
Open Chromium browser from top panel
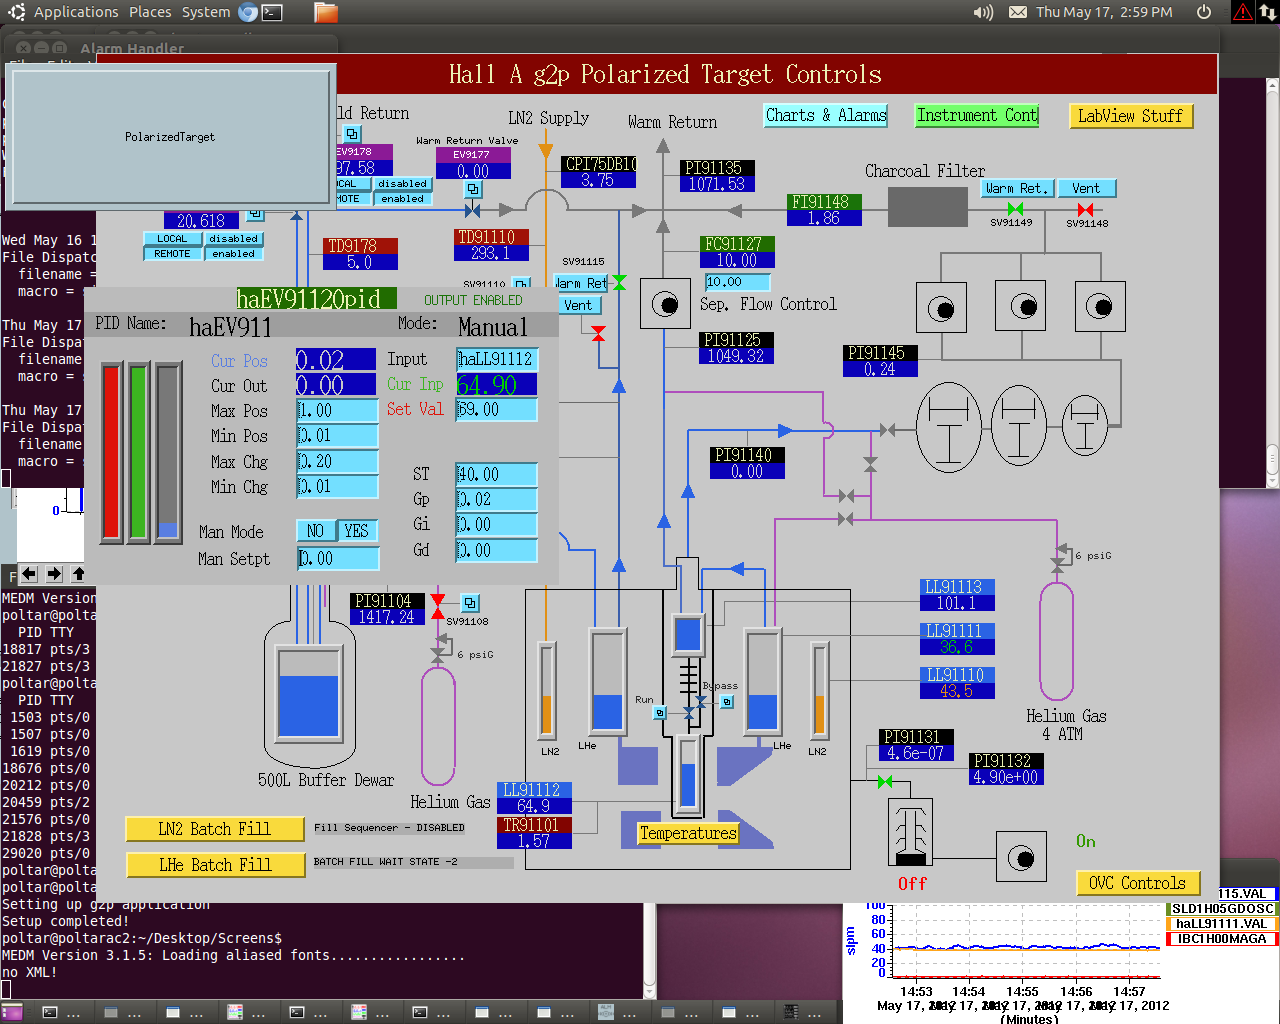pos(248,12)
